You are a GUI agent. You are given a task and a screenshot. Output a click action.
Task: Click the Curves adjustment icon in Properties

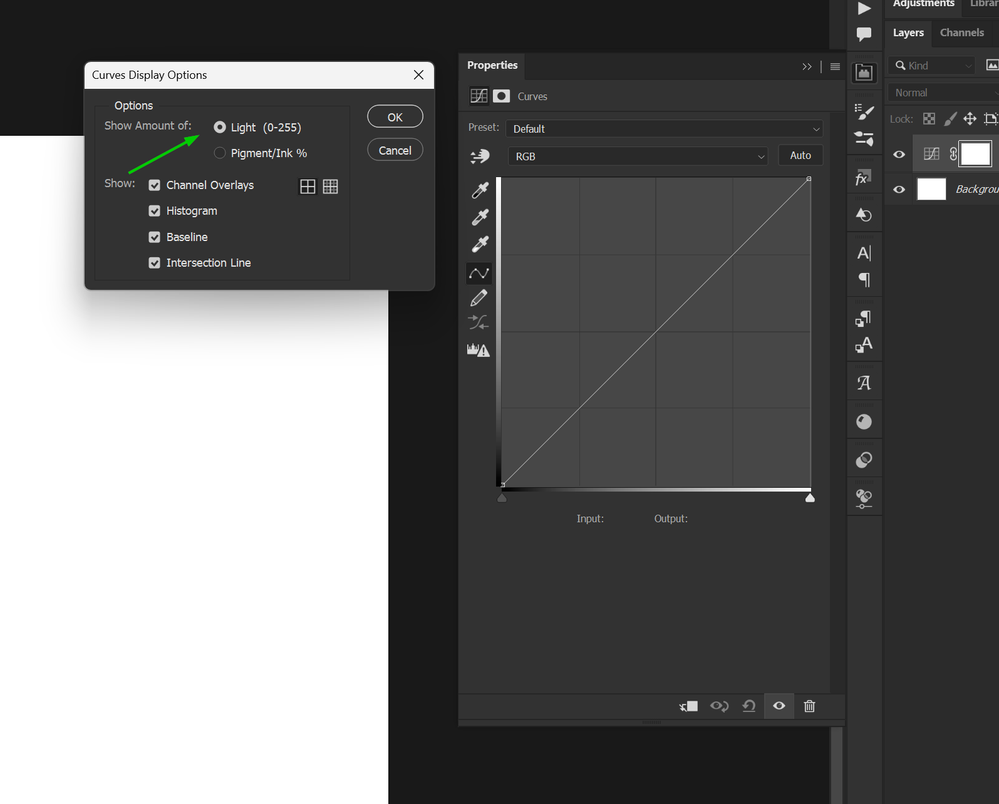coord(479,96)
